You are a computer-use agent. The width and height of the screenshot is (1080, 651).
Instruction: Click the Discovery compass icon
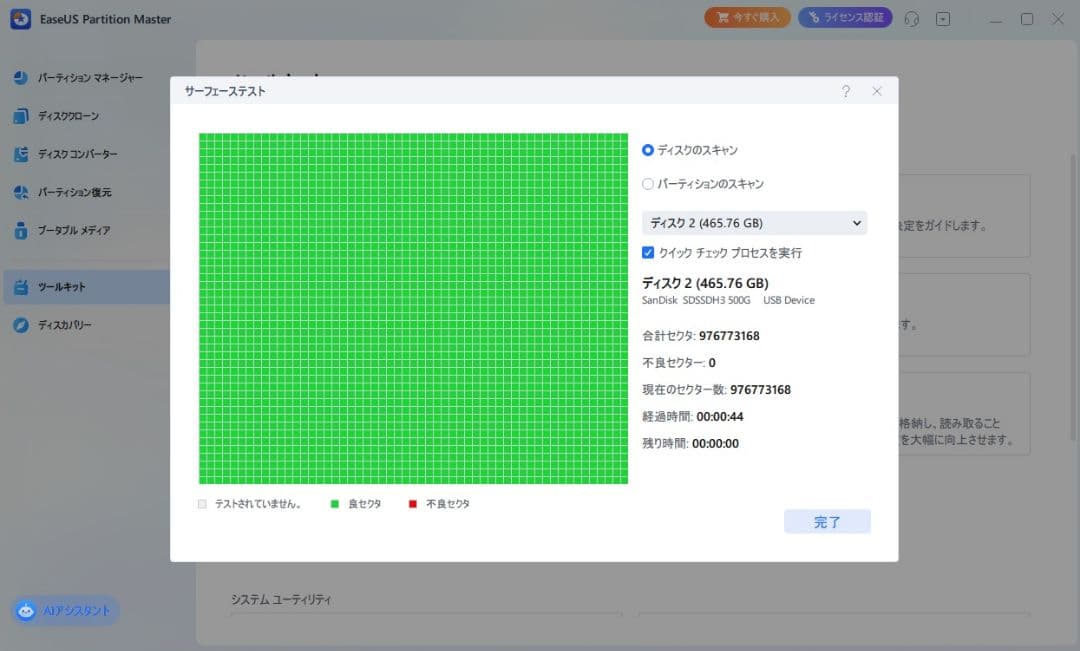coord(21,325)
